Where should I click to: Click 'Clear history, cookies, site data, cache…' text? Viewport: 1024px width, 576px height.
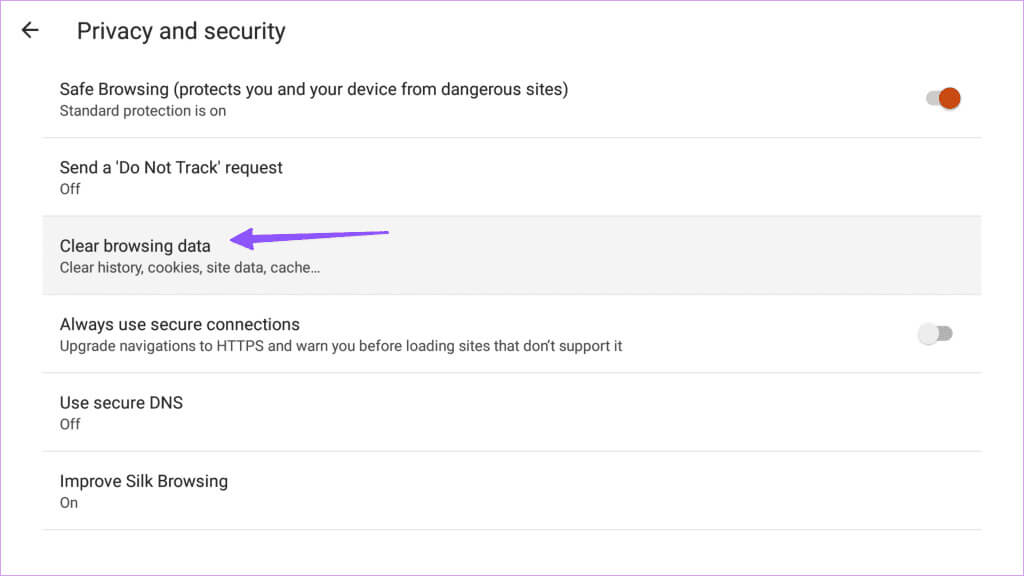coord(189,268)
